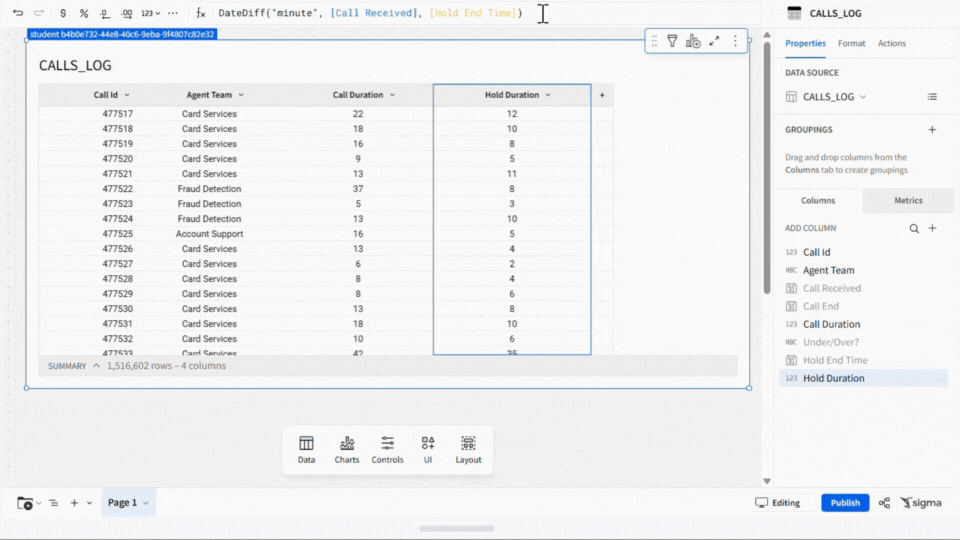This screenshot has height=540, width=960.
Task: Open Page 1 tab menu
Action: 146,503
